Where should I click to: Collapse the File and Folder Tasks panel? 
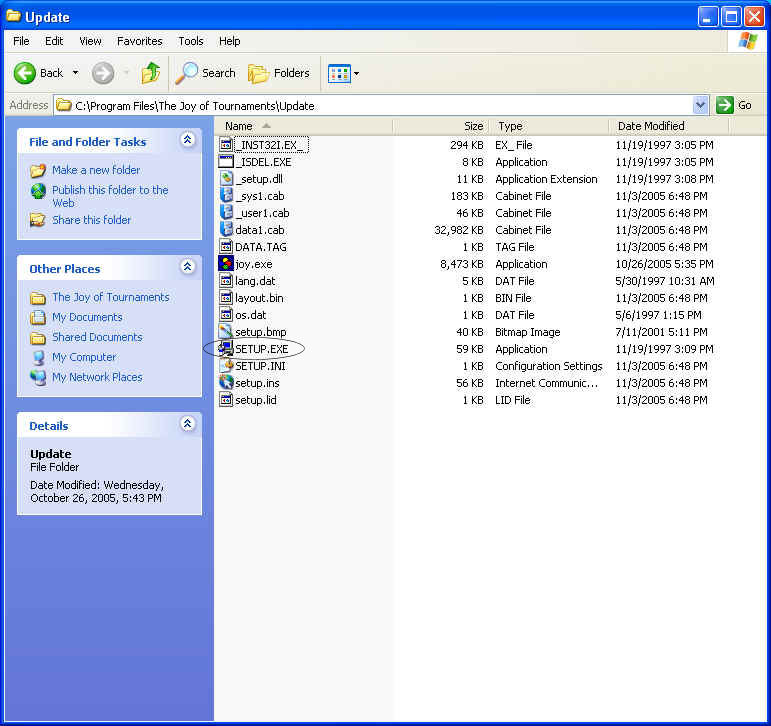click(x=187, y=140)
